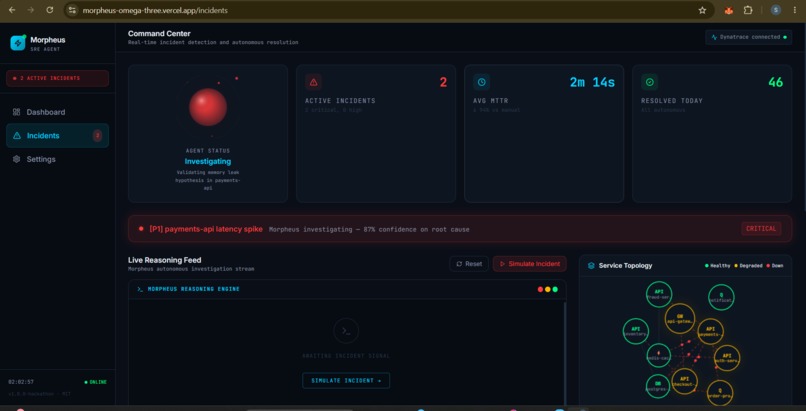Open the Chrome profile avatar S

(x=776, y=10)
